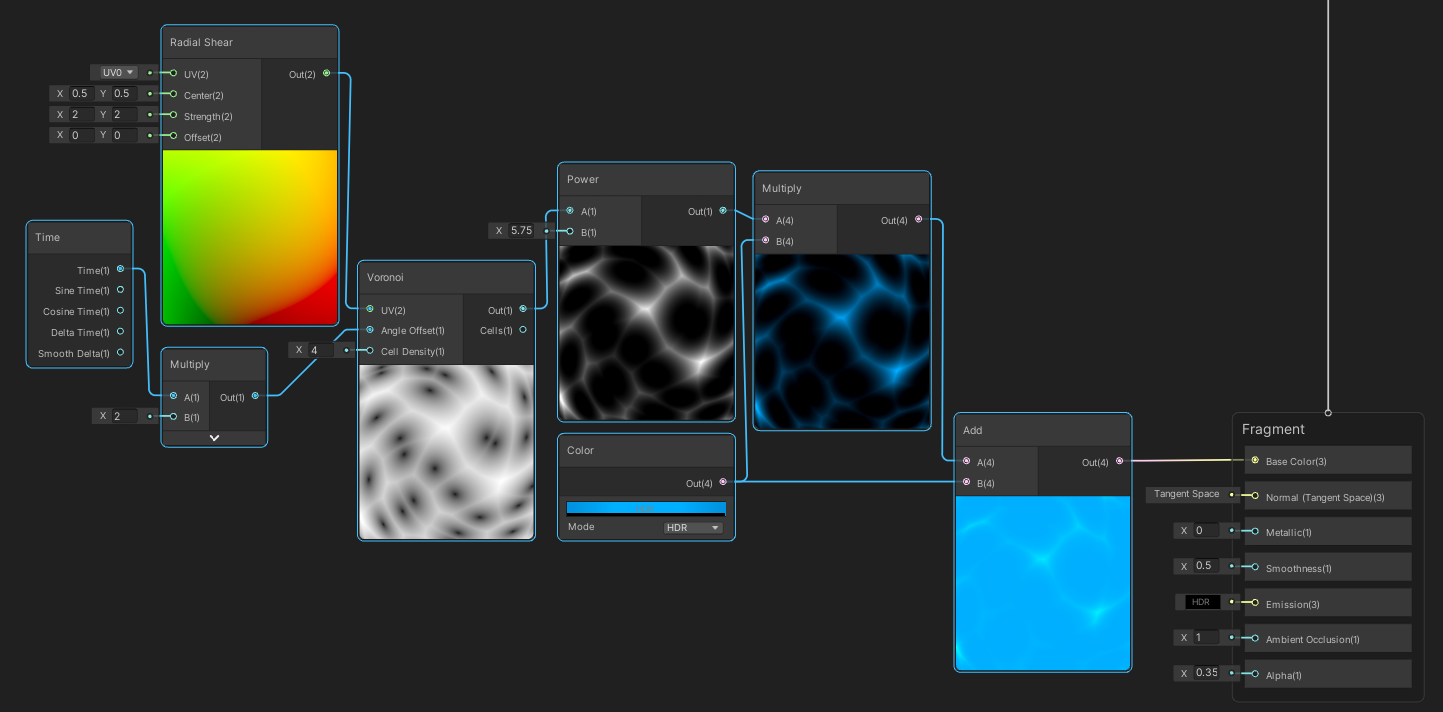Click the Alpha value field 0.35
The width and height of the screenshot is (1443, 712).
[x=1206, y=673]
